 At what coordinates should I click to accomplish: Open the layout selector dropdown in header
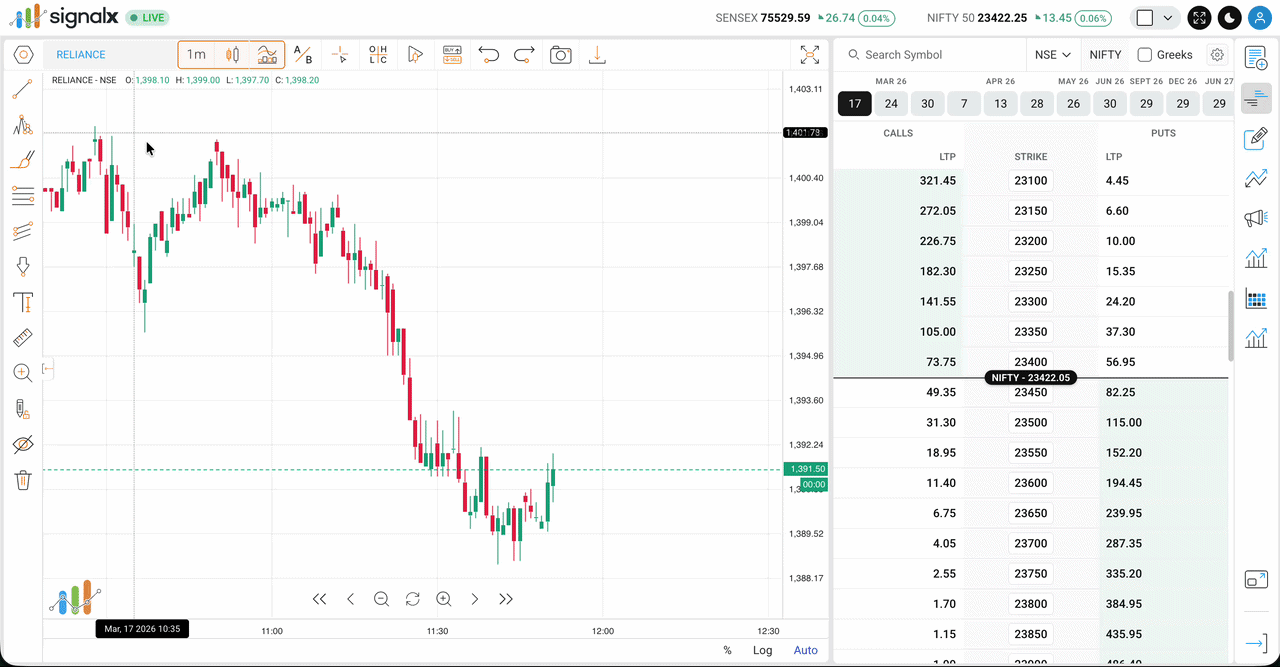click(1154, 18)
